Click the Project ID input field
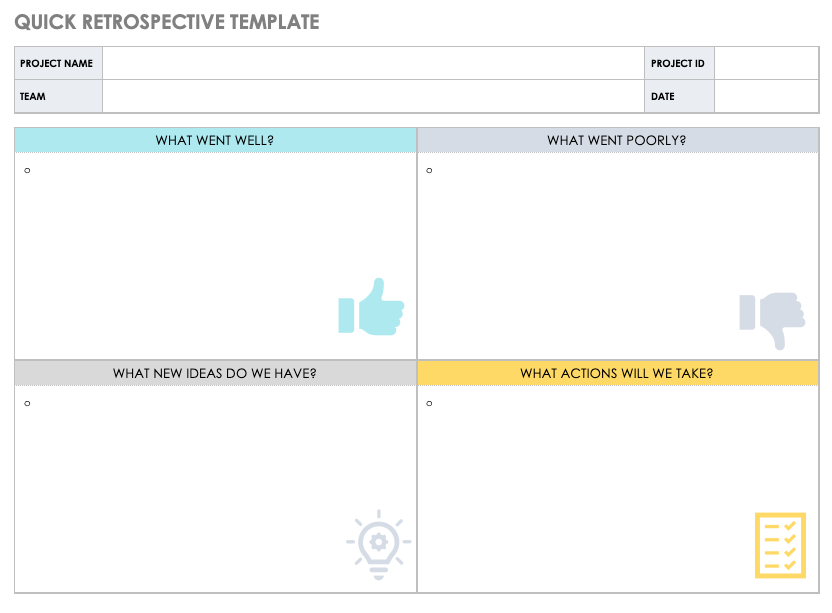 (766, 63)
